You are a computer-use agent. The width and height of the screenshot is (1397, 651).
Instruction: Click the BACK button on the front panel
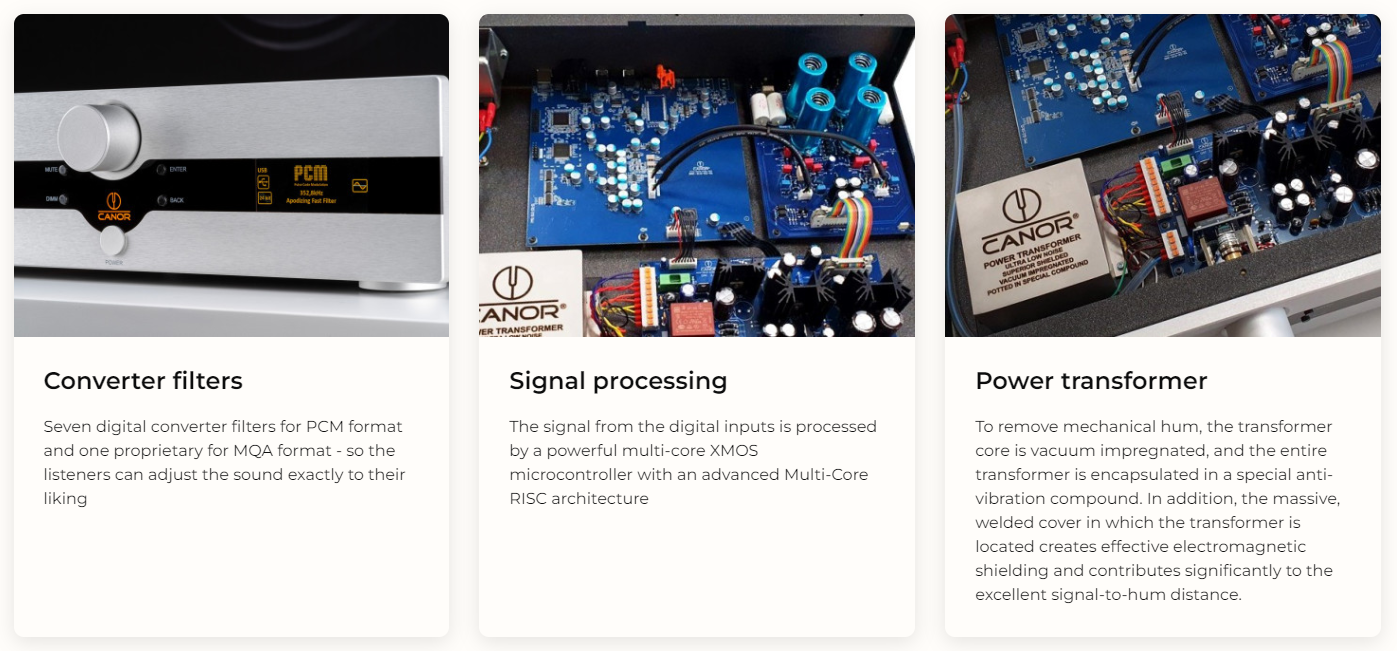pos(161,200)
